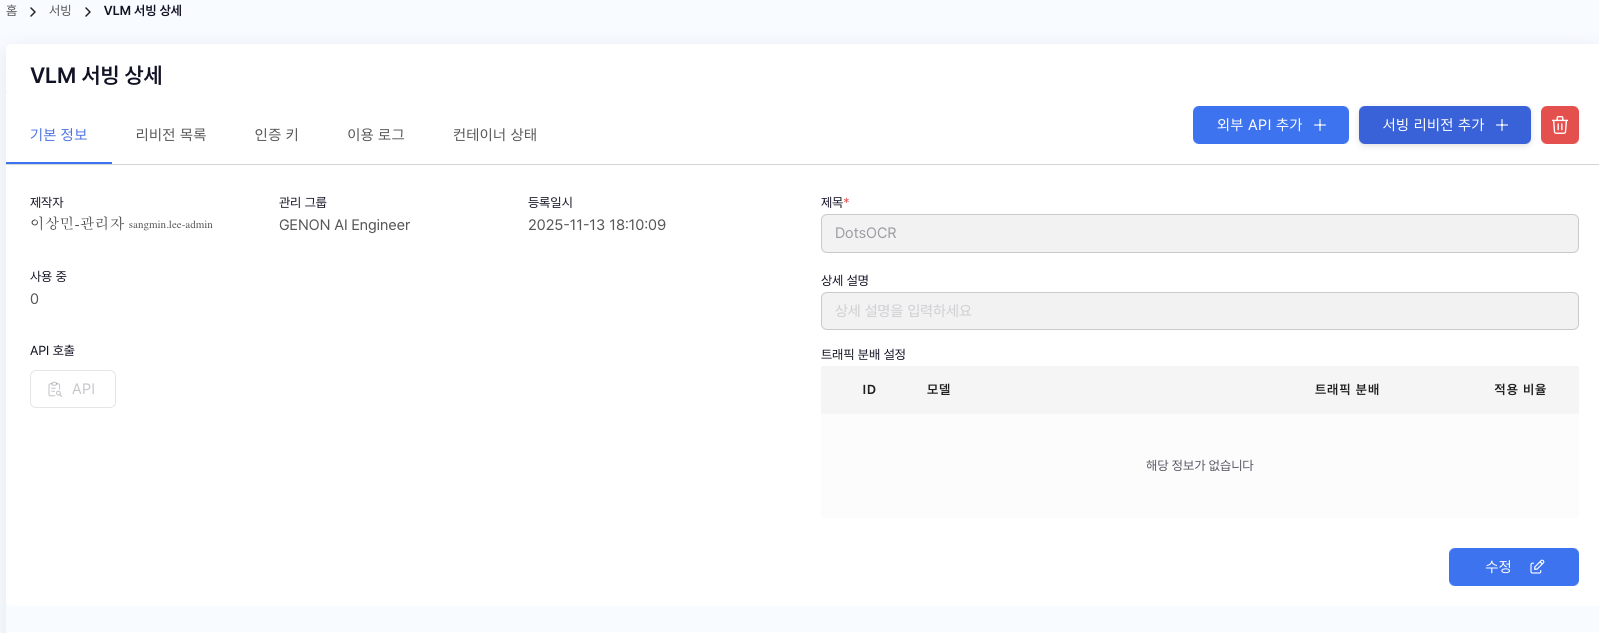Viewport: 1599px width, 633px height.
Task: View the 이용 로그 tab
Action: [375, 135]
